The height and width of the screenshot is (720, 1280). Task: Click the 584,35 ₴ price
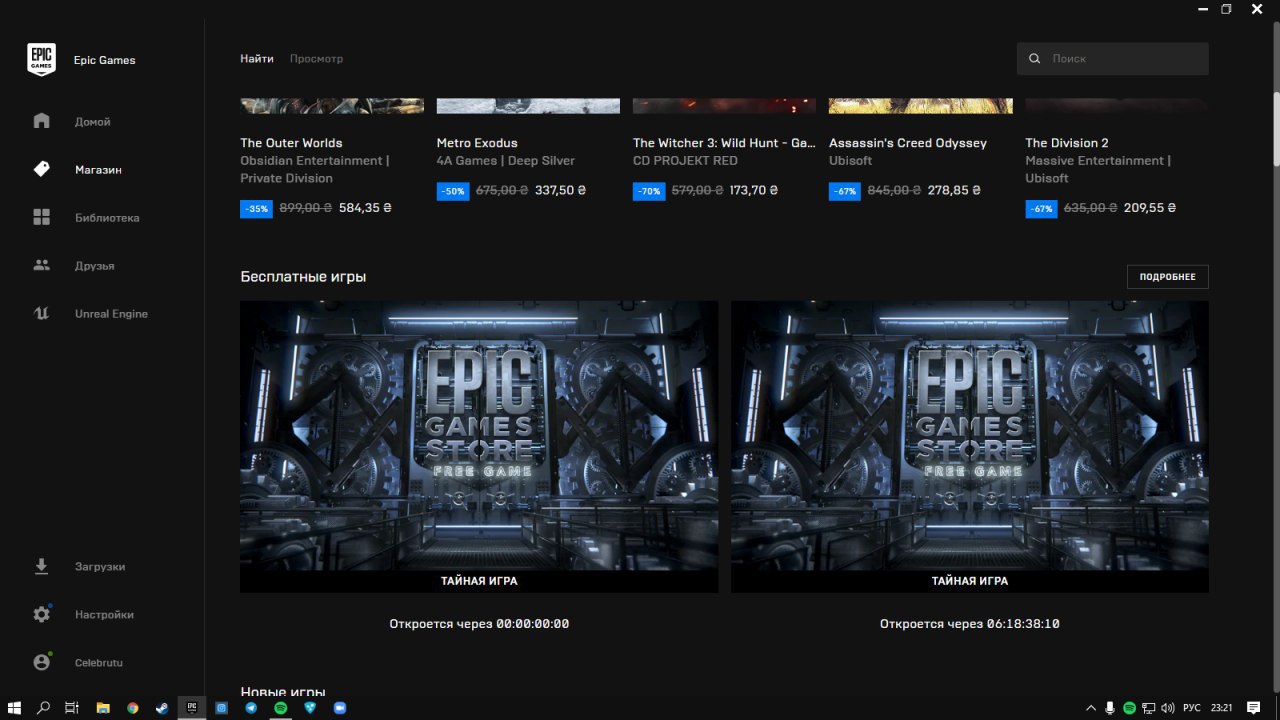(x=365, y=208)
